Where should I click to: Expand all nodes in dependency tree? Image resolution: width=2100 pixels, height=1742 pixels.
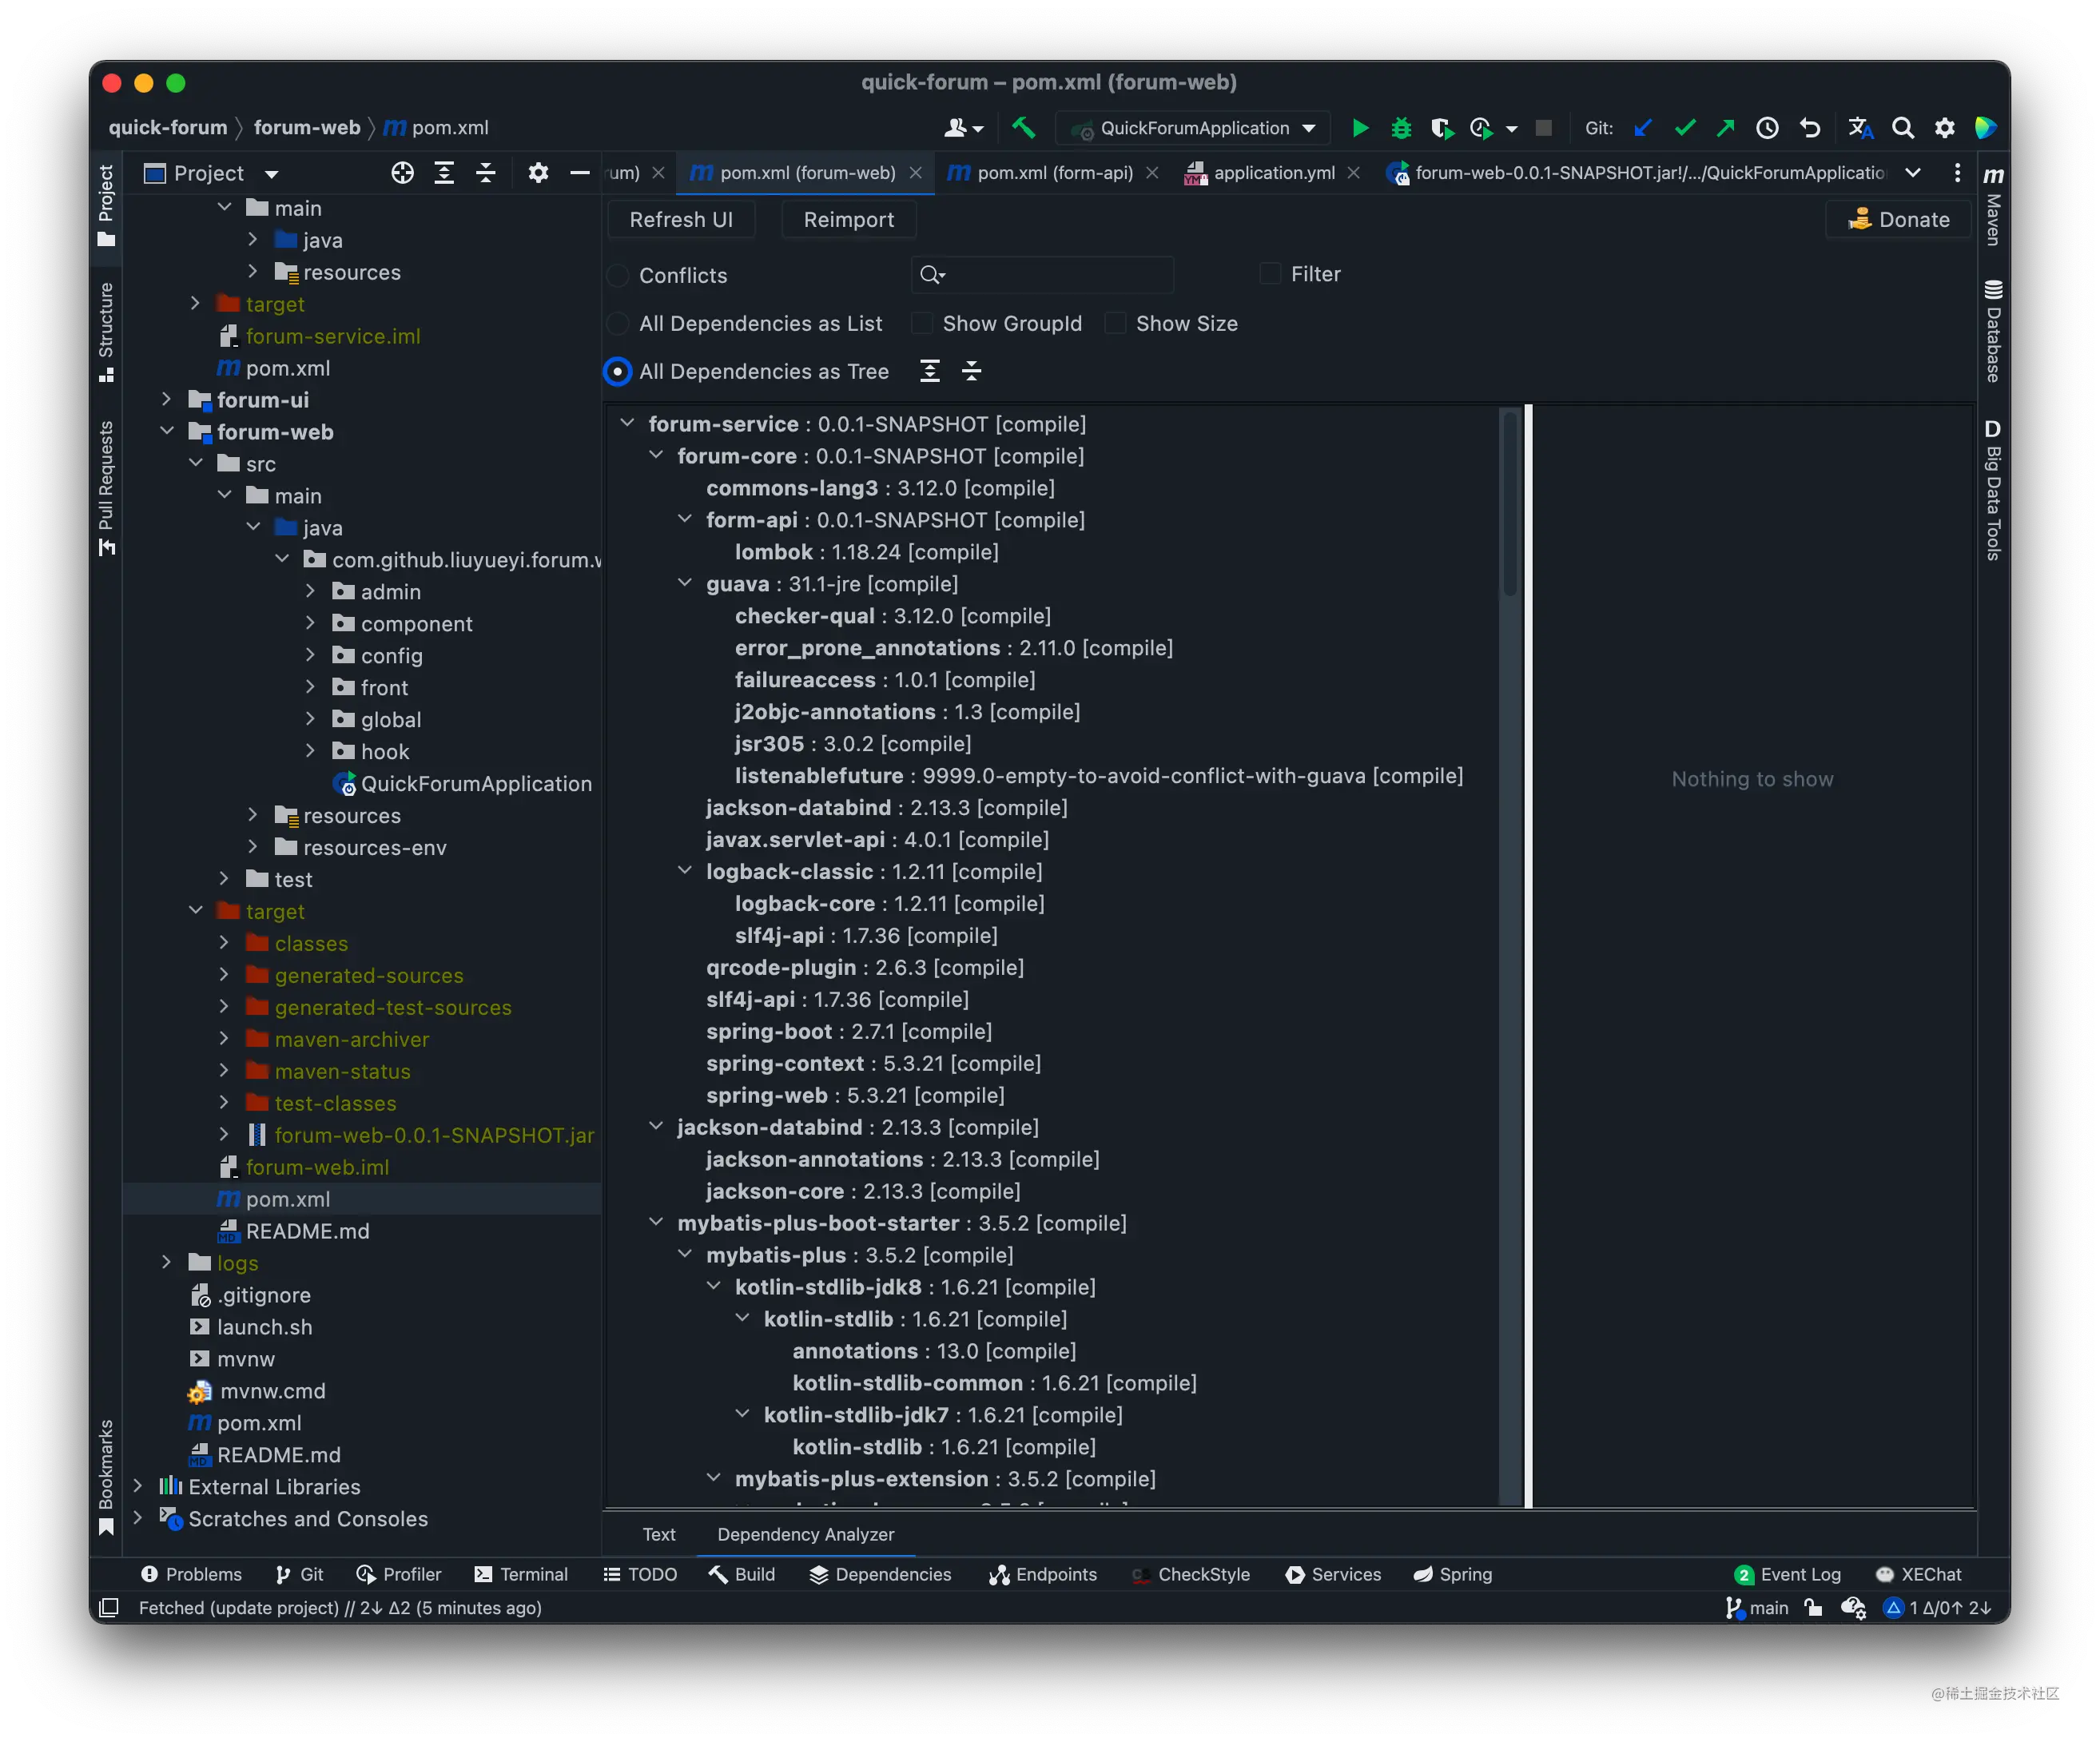930,371
